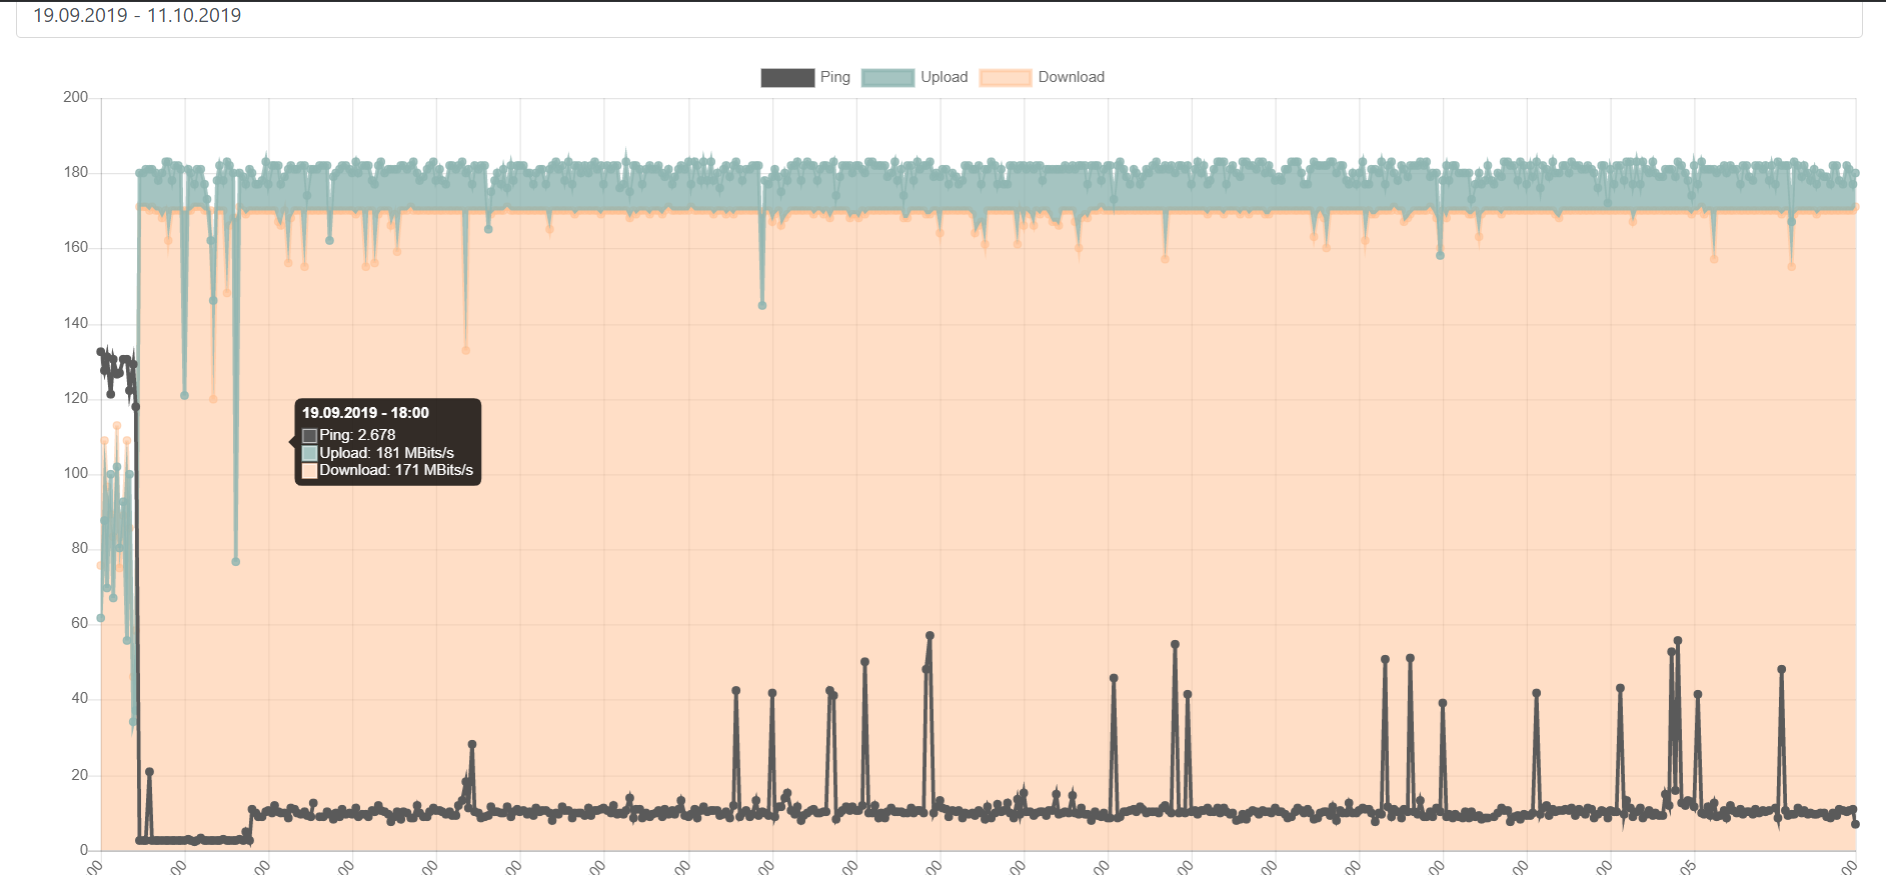Toggle the Ping dataset via its legend label
Viewport: 1886px width, 875px height.
(x=834, y=77)
